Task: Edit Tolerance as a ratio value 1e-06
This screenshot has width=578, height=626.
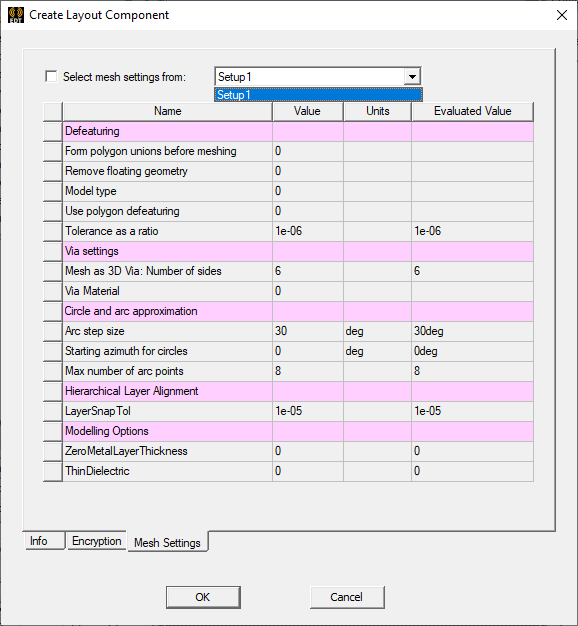Action: [308, 231]
